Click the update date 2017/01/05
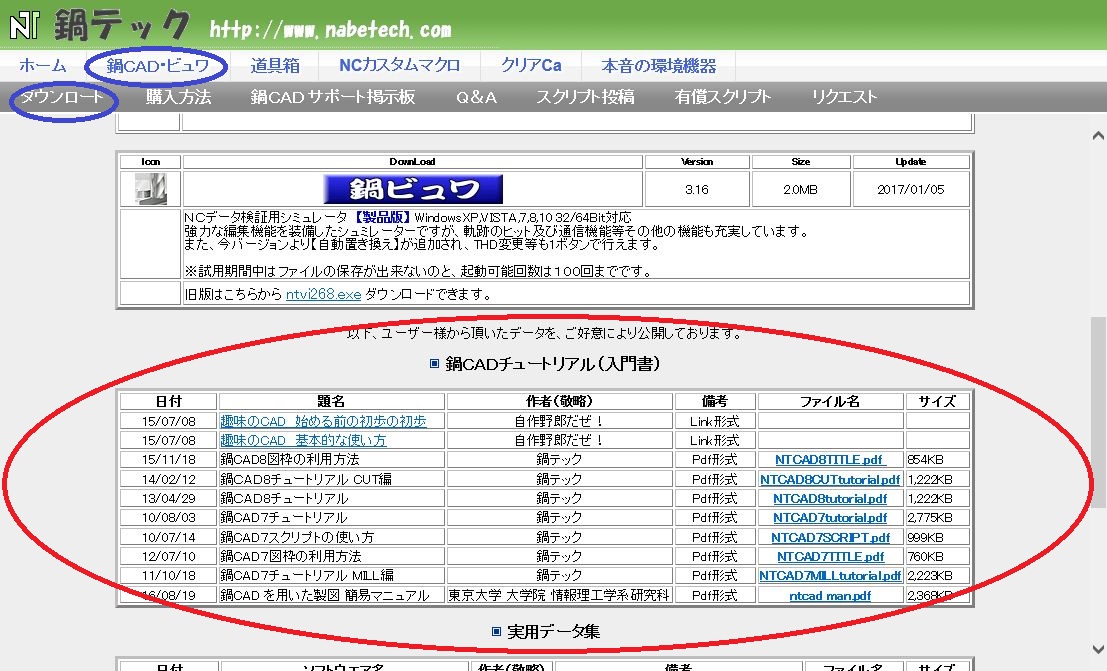Viewport: 1107px width, 671px height. coord(911,189)
